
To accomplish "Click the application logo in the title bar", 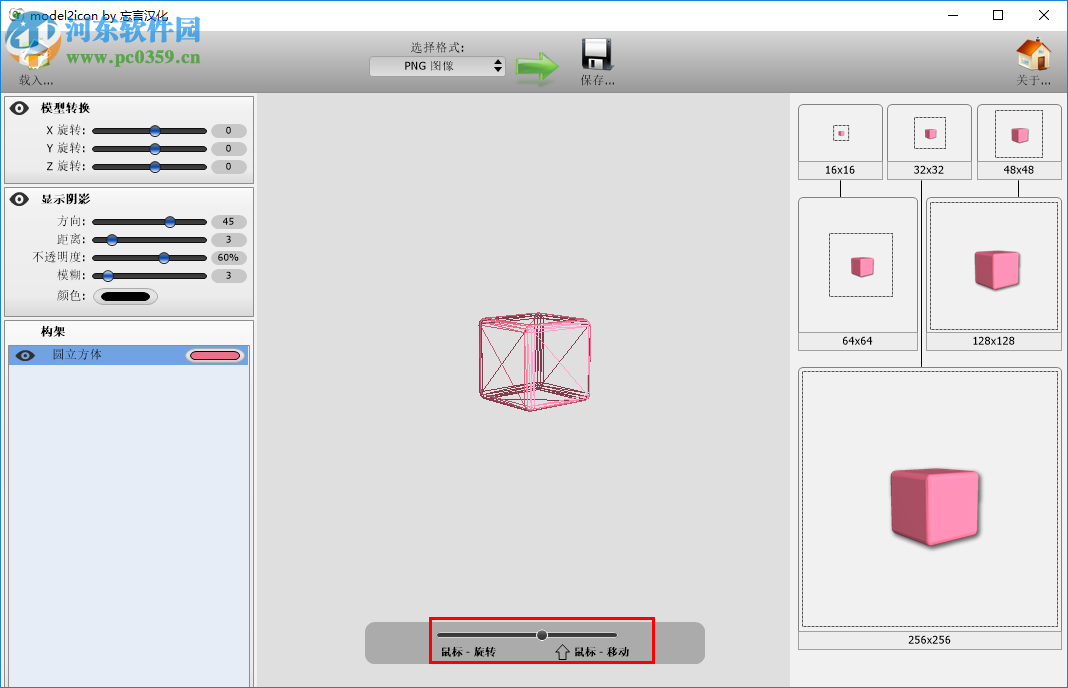I will pyautogui.click(x=13, y=14).
